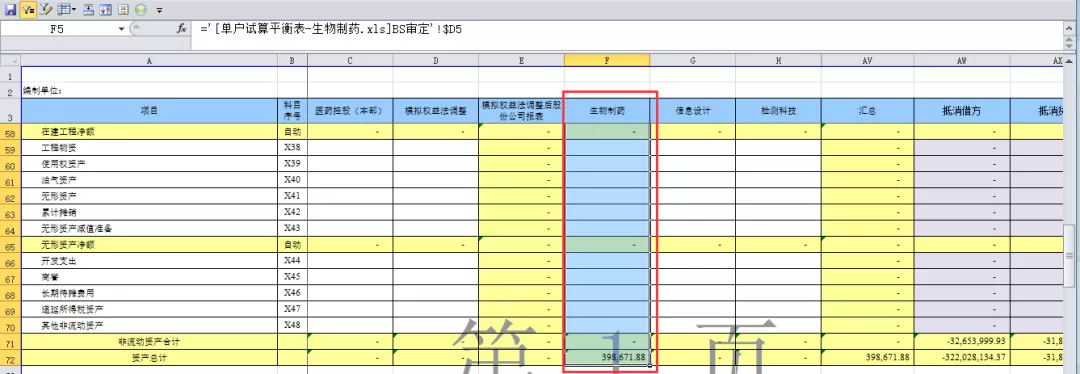Viewport: 1080px width, 374px height.
Task: Click the Save icon in quick access toolbar
Action: point(10,10)
